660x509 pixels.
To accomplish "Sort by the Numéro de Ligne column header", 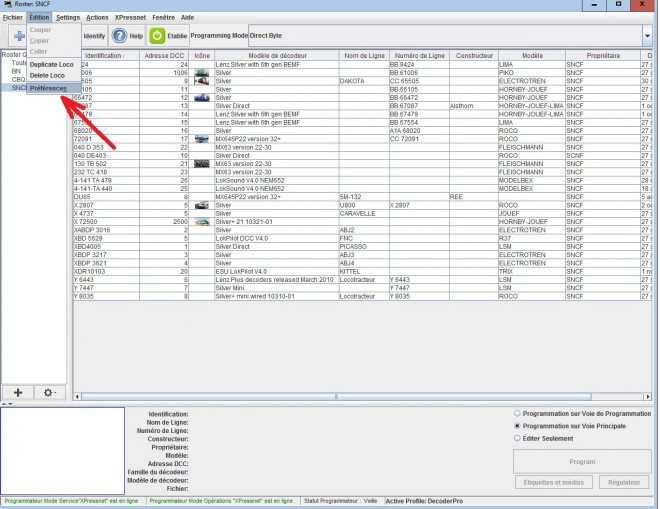I will (420, 56).
